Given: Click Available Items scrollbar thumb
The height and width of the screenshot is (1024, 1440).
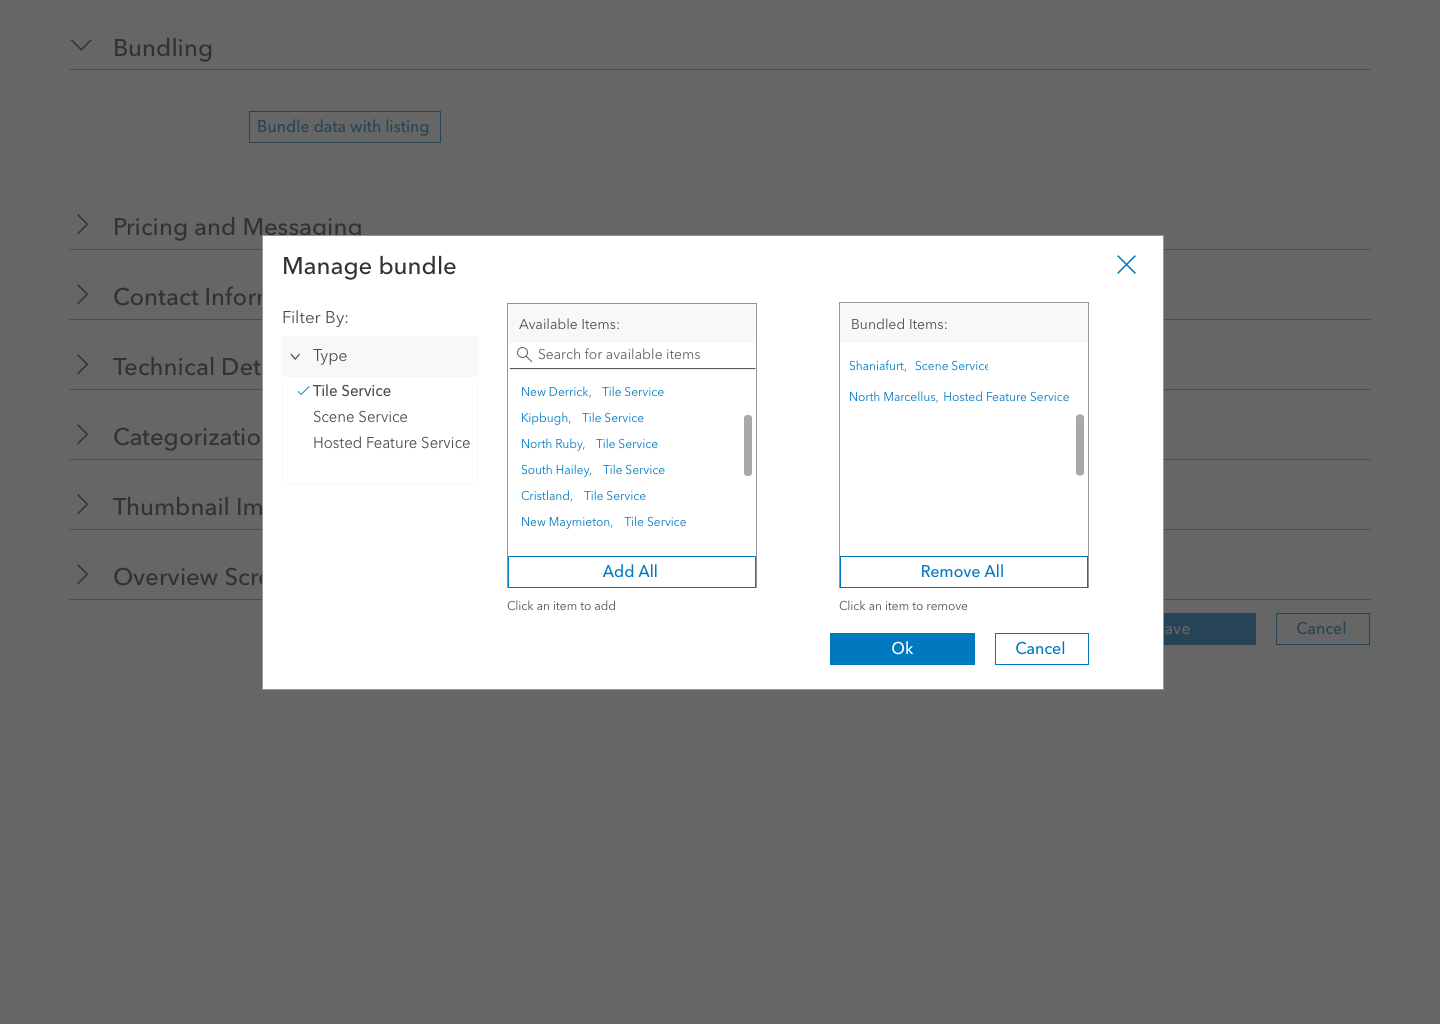Looking at the screenshot, I should pos(748,445).
